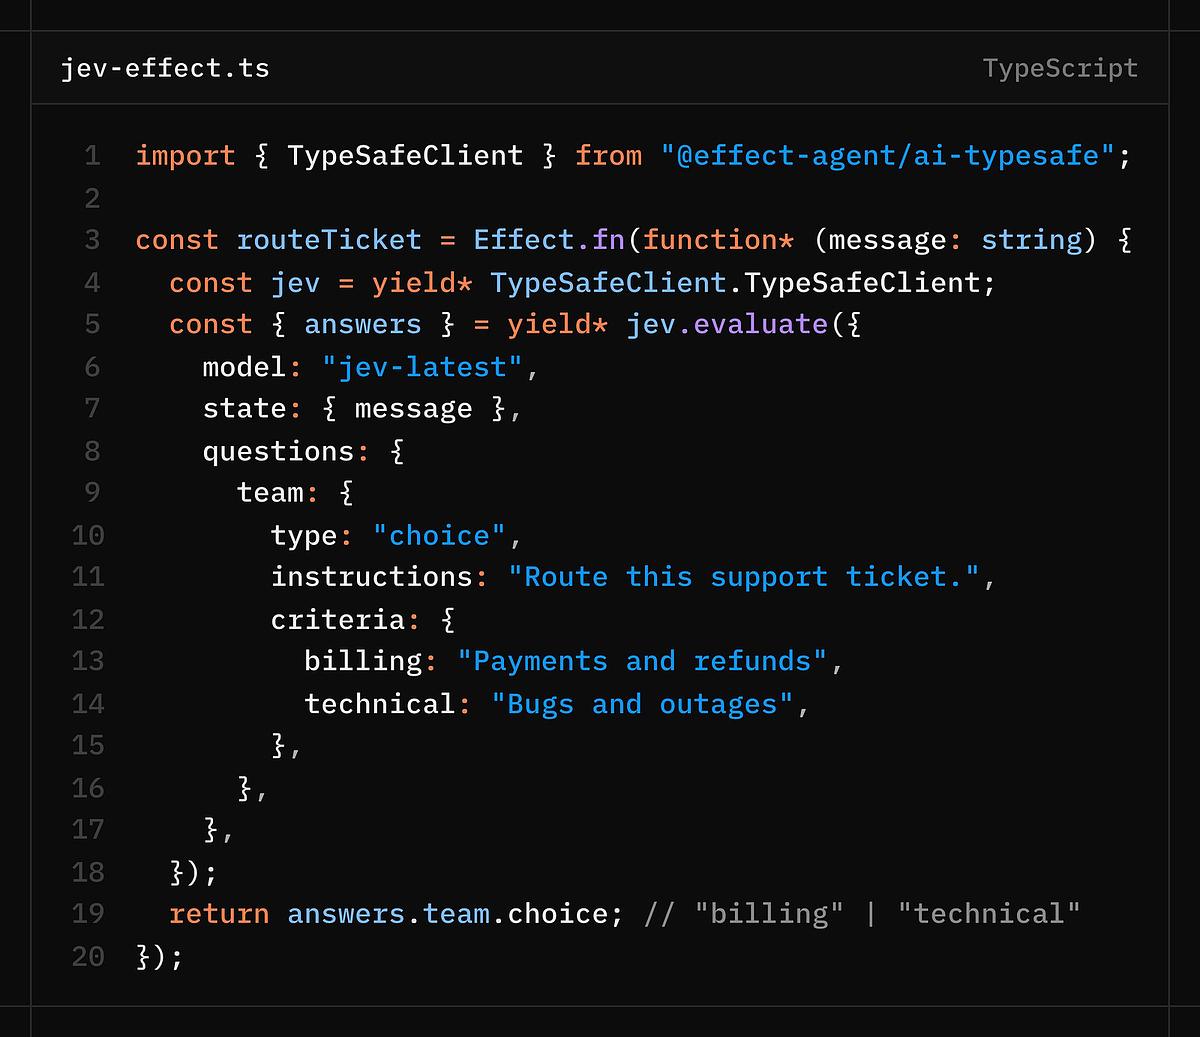Click the jev-effect.ts file name

tap(165, 68)
